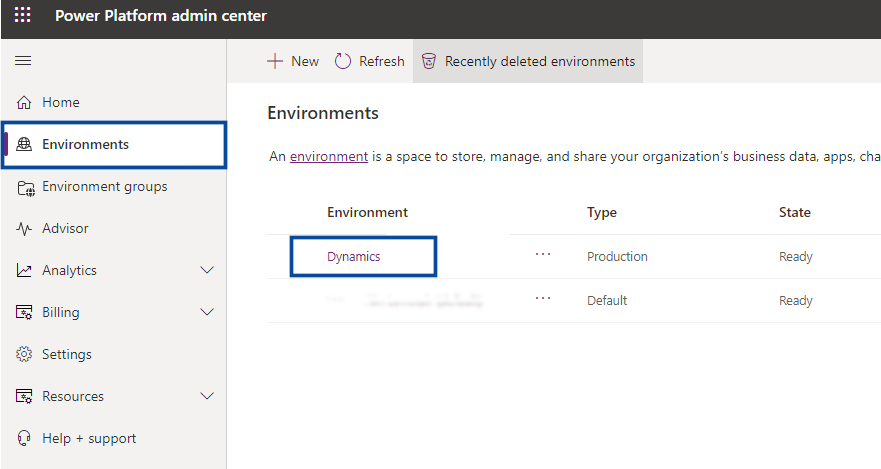This screenshot has width=881, height=469.
Task: View Recently deleted environments
Action: [x=528, y=61]
